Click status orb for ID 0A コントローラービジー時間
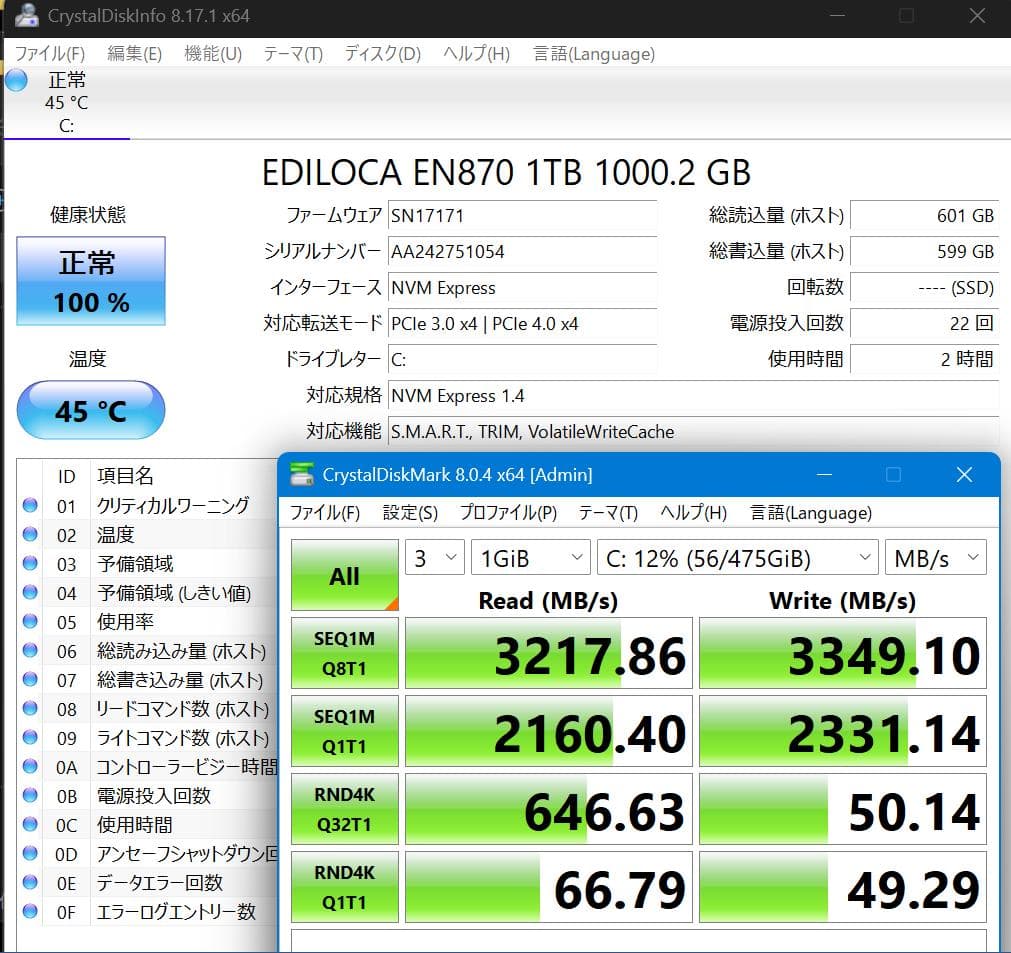 pos(30,766)
